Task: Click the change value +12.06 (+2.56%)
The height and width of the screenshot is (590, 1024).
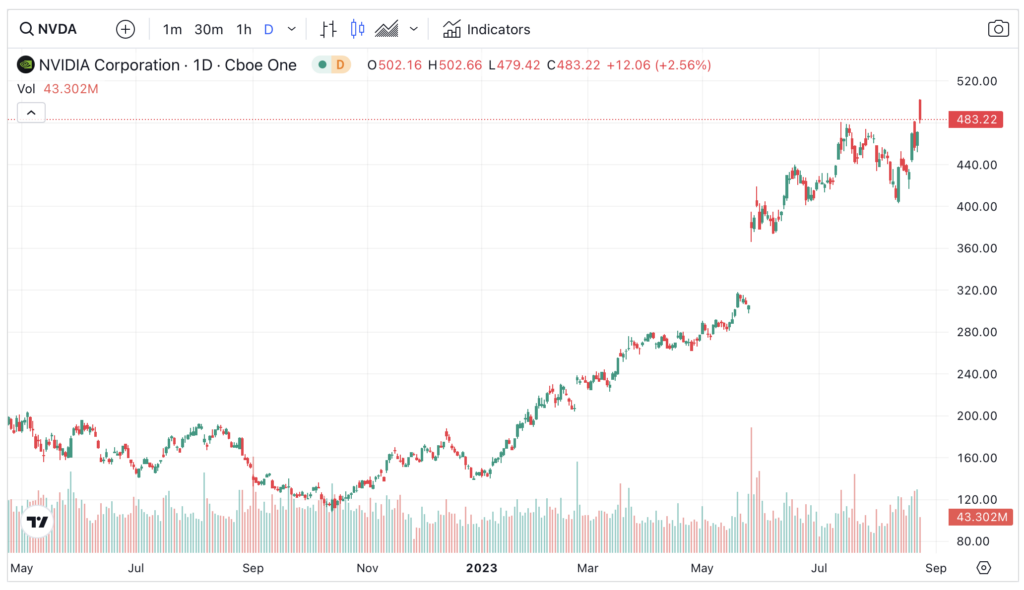Action: coord(658,65)
